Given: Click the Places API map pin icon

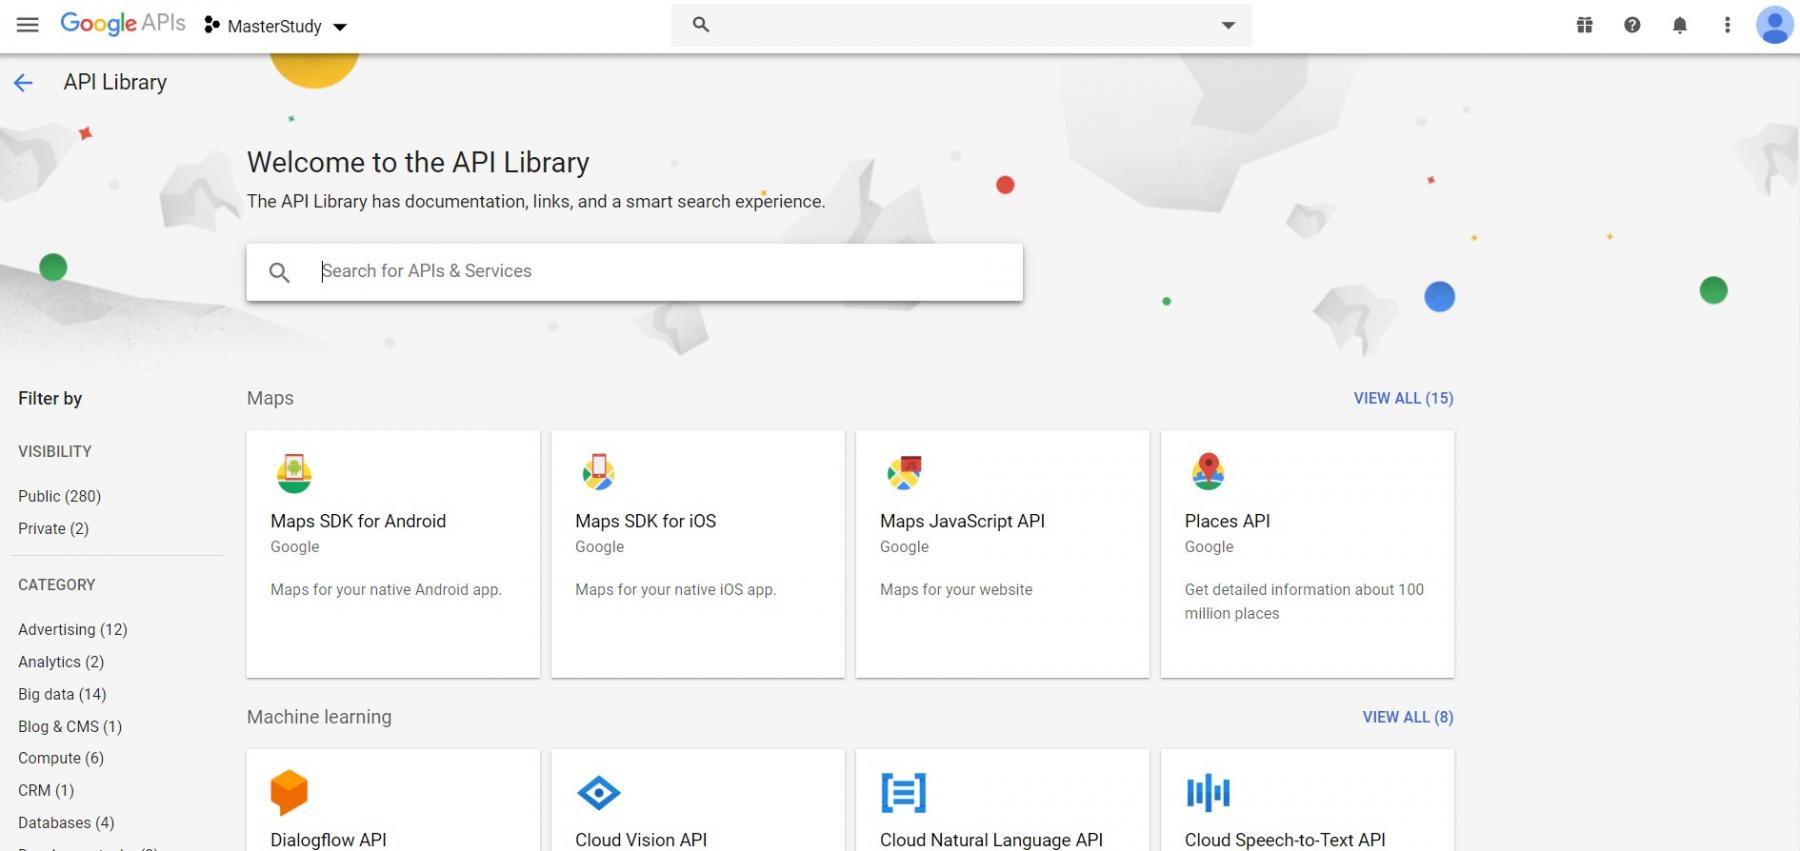Looking at the screenshot, I should [1208, 471].
